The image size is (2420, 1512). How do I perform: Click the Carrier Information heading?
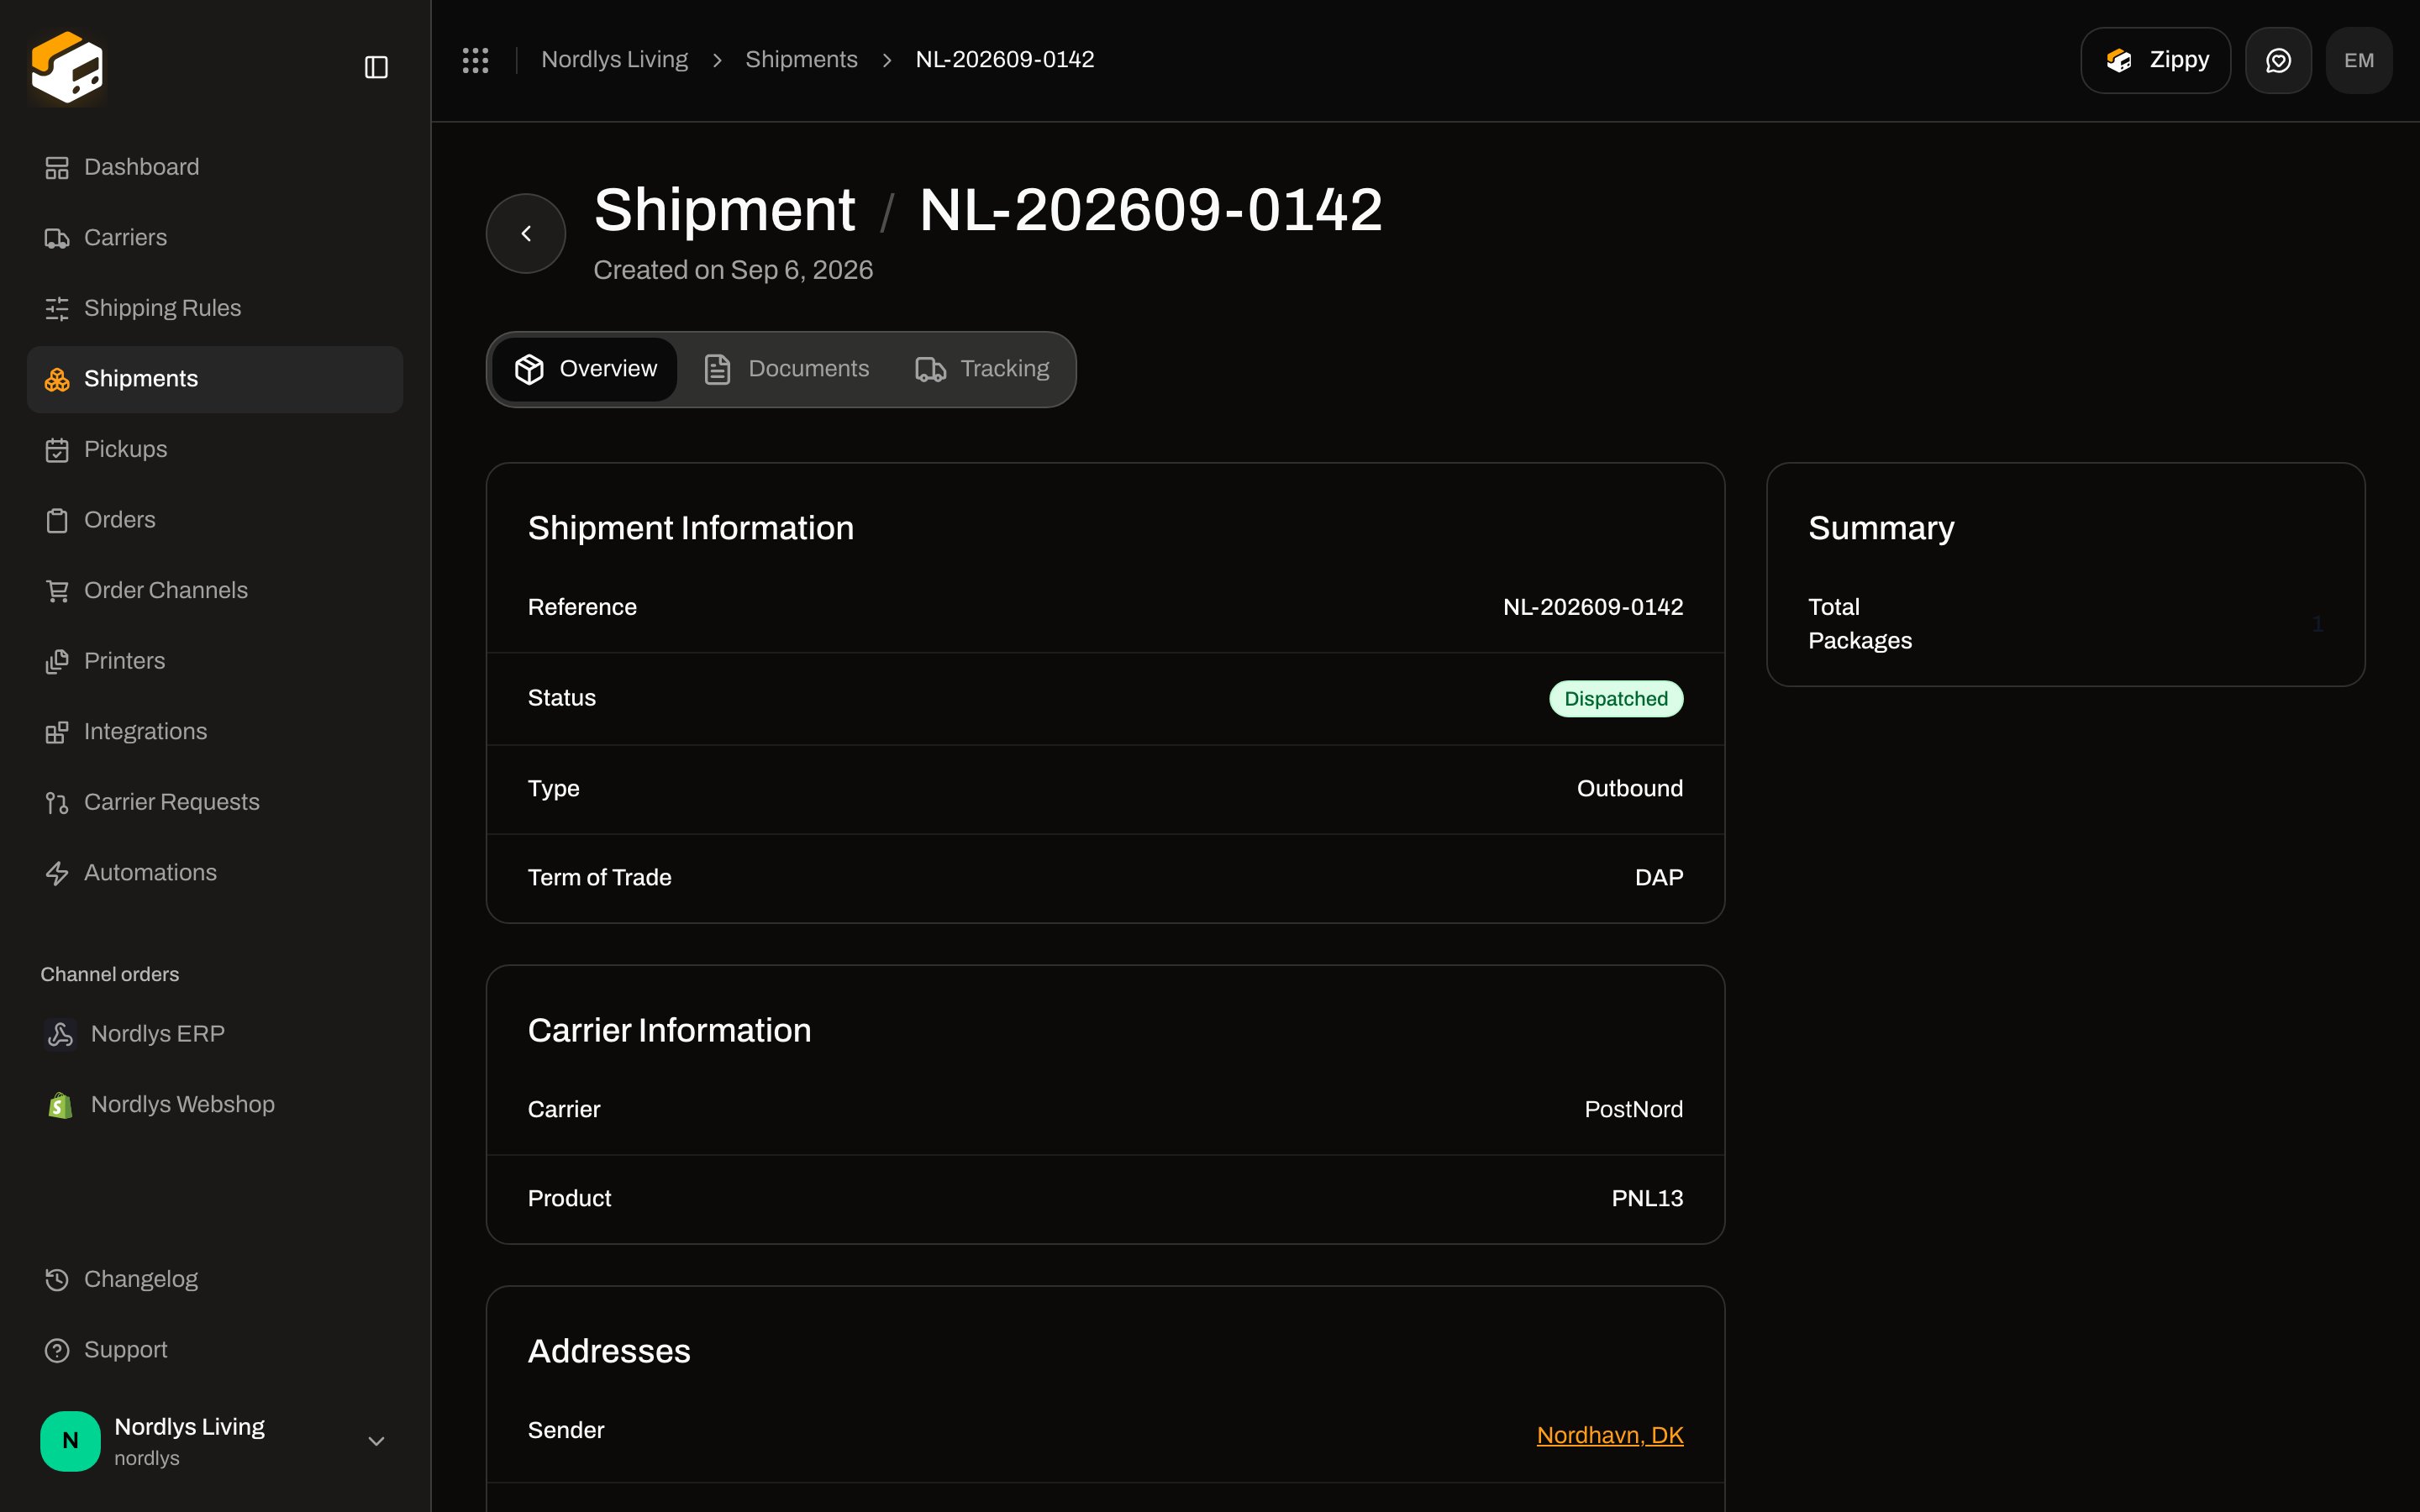click(669, 1030)
